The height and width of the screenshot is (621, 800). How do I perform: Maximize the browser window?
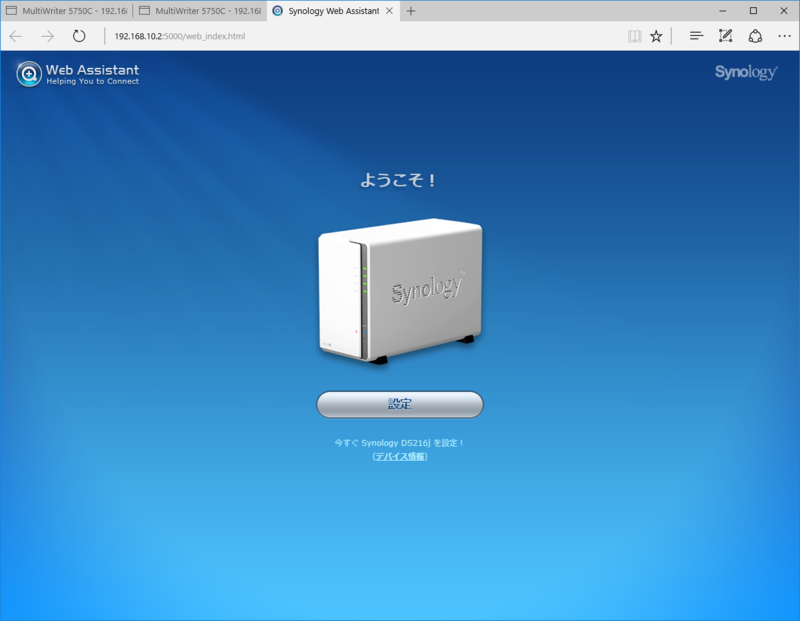coord(753,11)
